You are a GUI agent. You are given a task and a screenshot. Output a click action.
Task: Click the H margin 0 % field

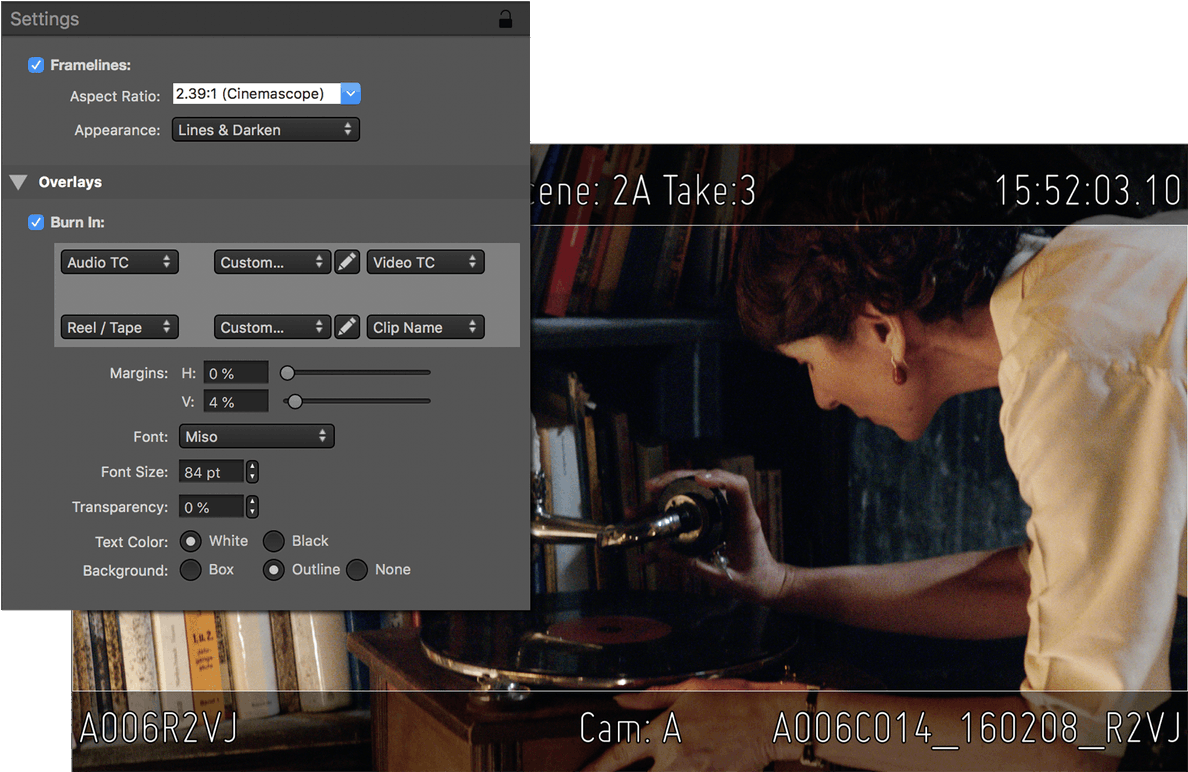236,373
